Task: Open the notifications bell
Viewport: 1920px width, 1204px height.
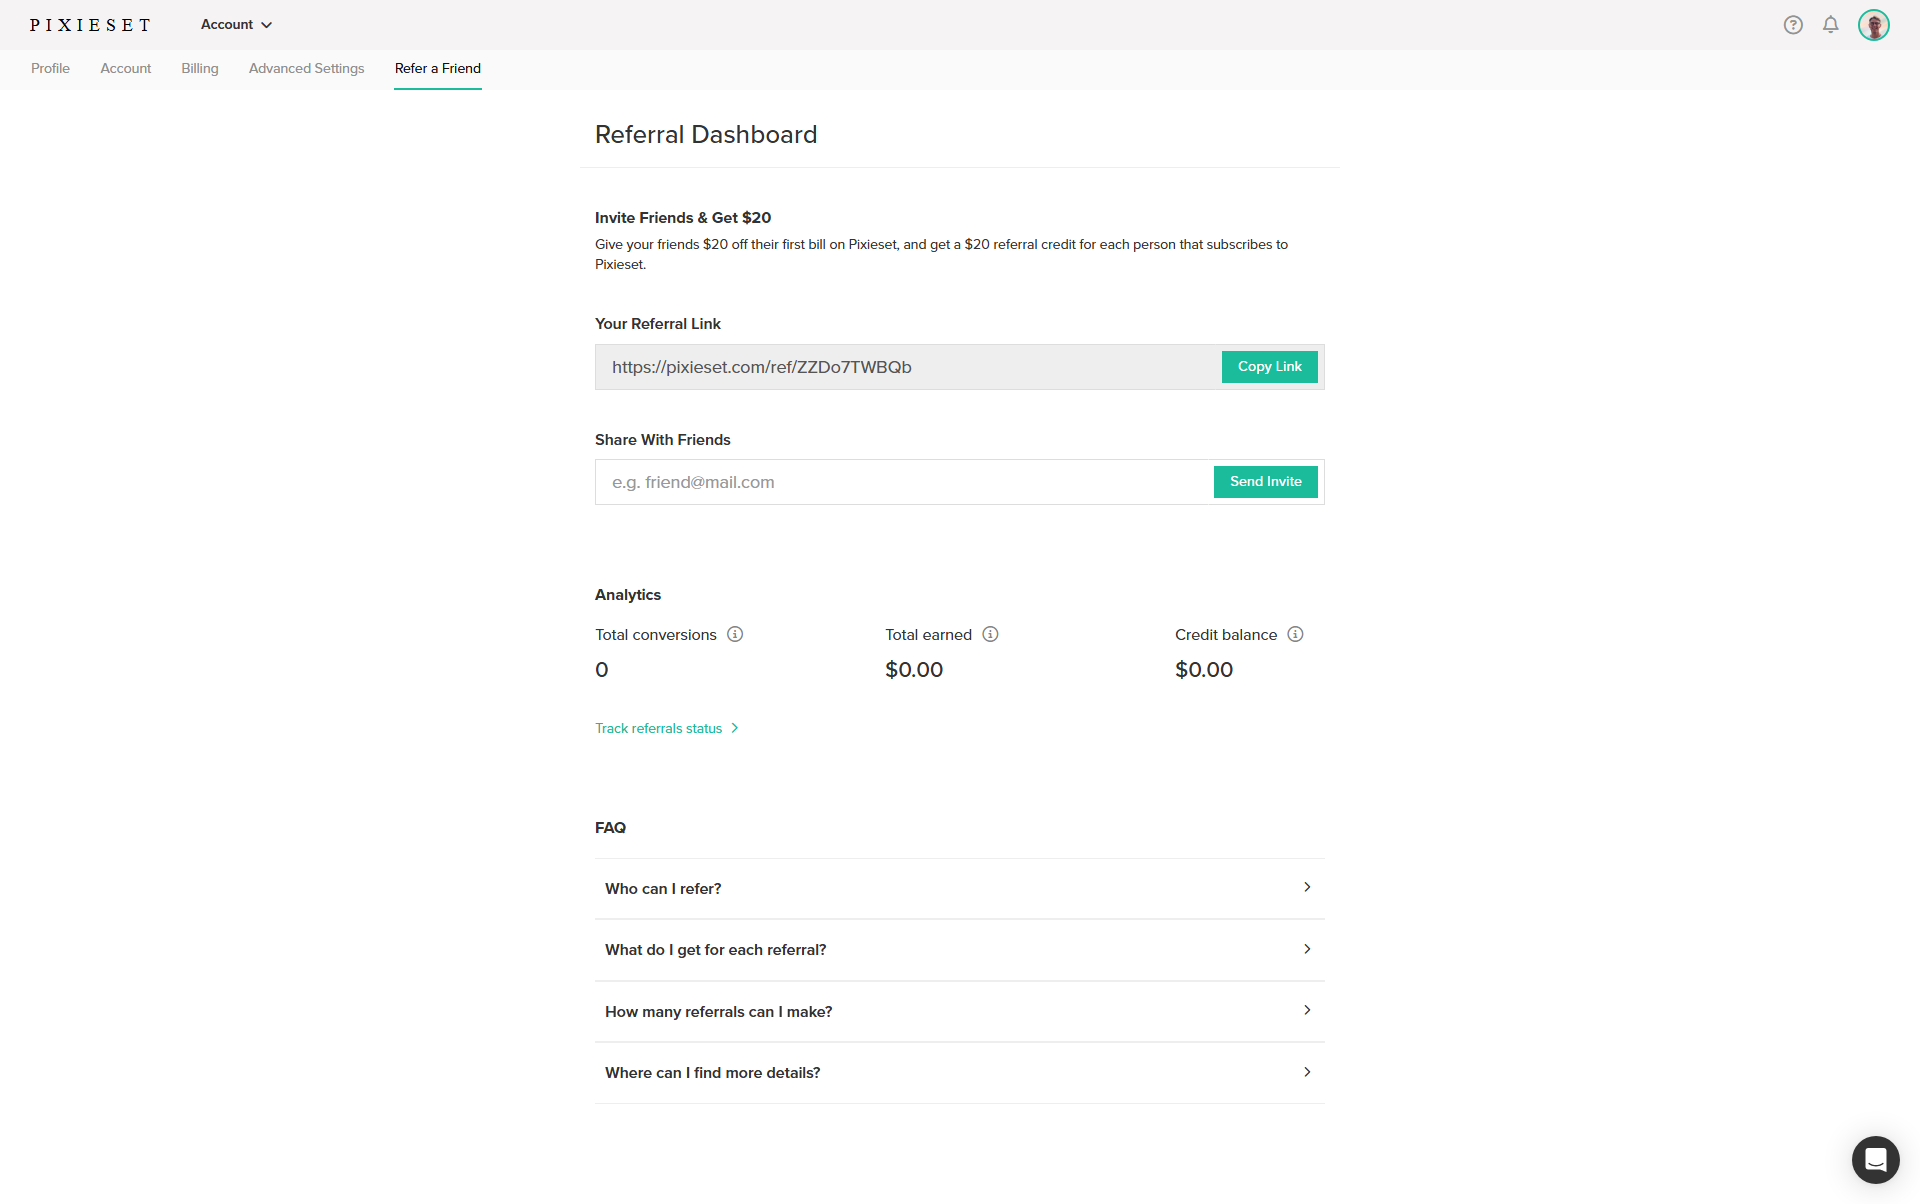Action: (x=1830, y=25)
